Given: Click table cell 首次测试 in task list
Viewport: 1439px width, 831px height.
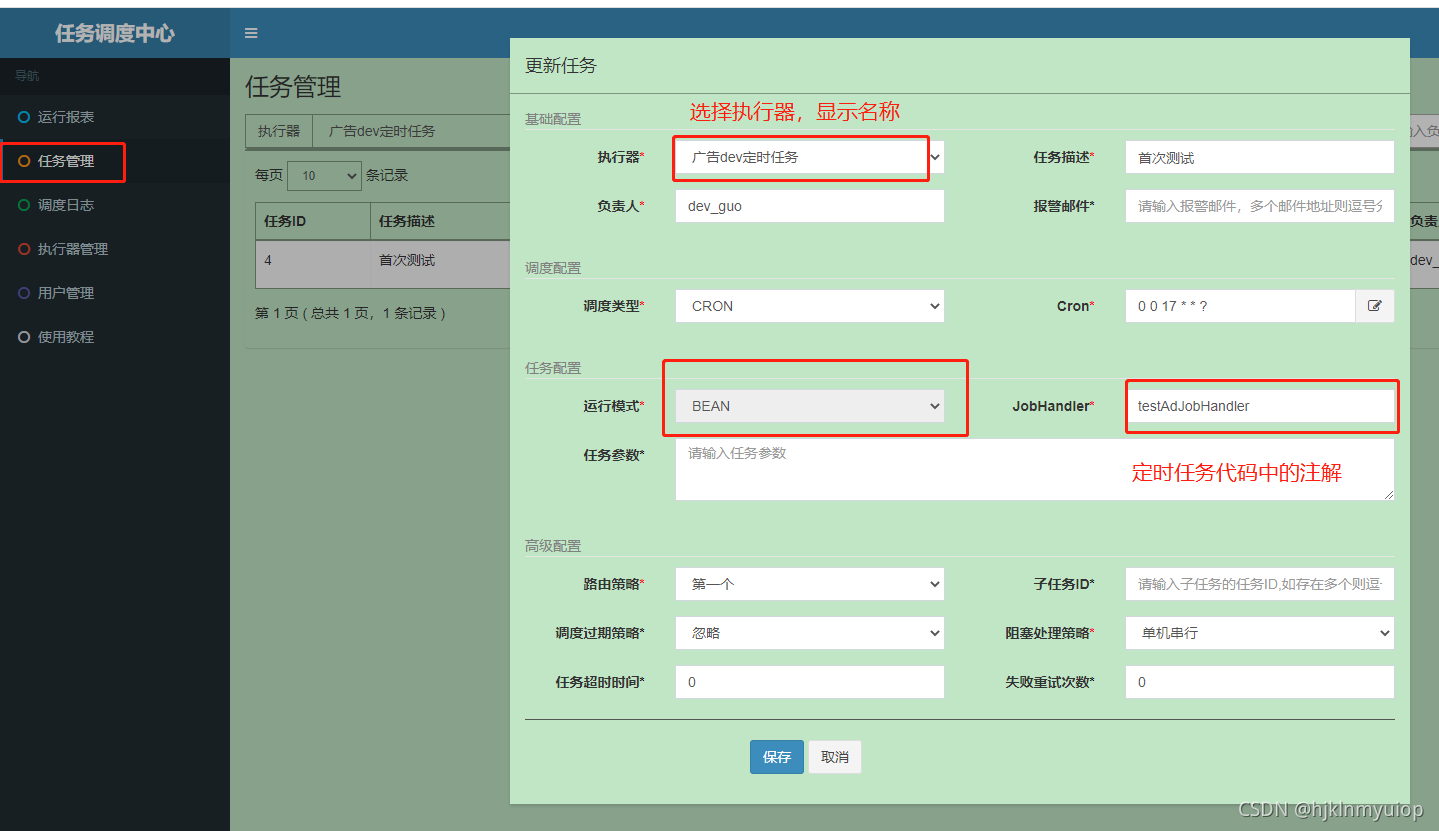Looking at the screenshot, I should [440, 264].
